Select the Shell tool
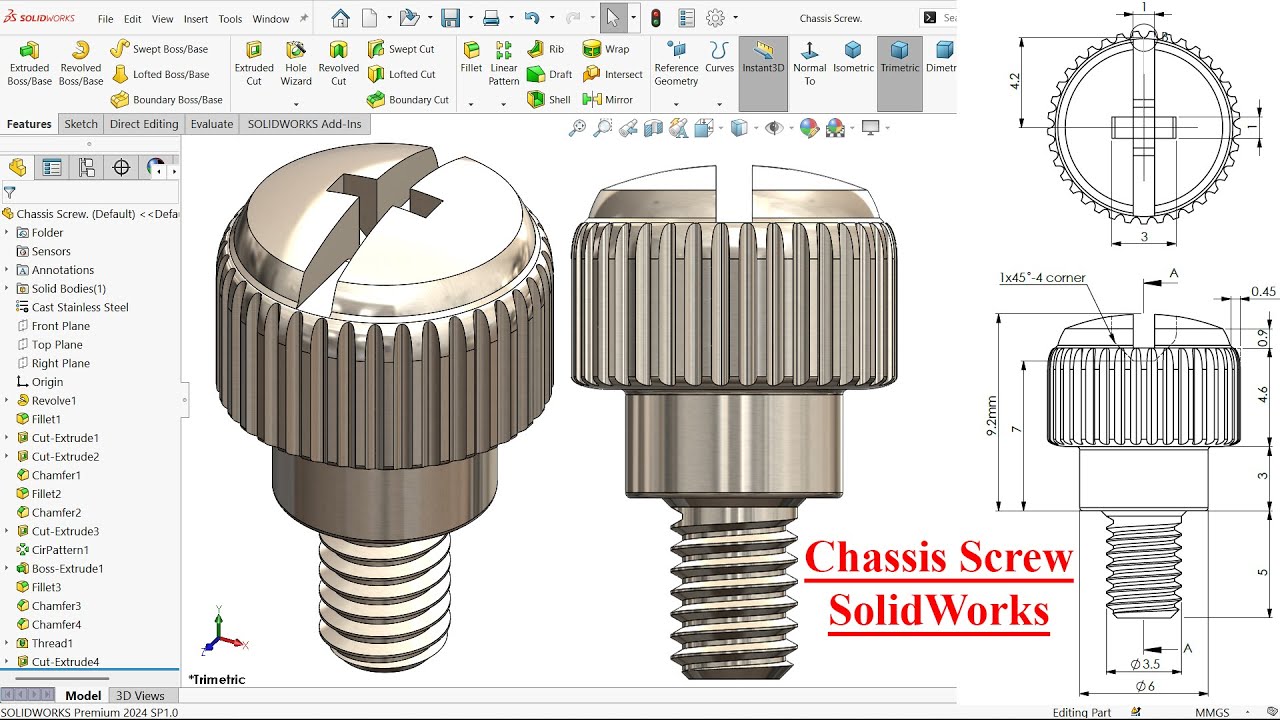1280x720 pixels. pos(549,99)
